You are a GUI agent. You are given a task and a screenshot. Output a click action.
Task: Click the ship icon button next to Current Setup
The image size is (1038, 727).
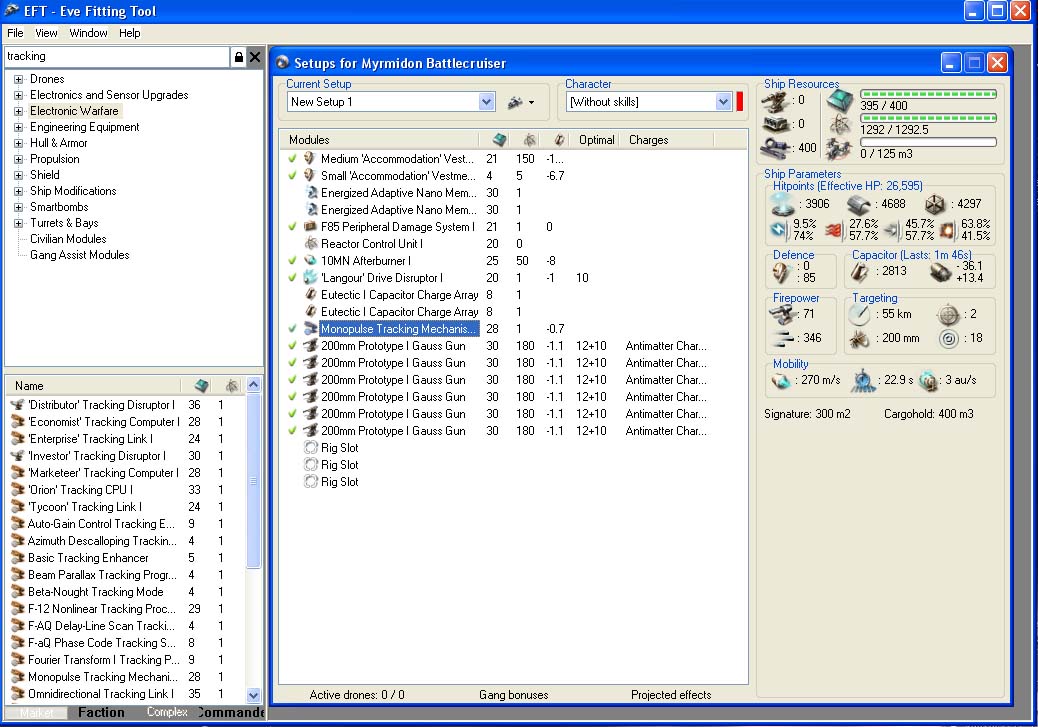[x=516, y=102]
